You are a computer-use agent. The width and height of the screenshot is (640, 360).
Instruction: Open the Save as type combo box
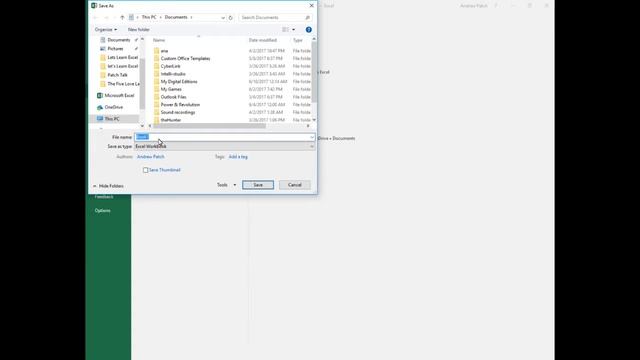coord(224,146)
